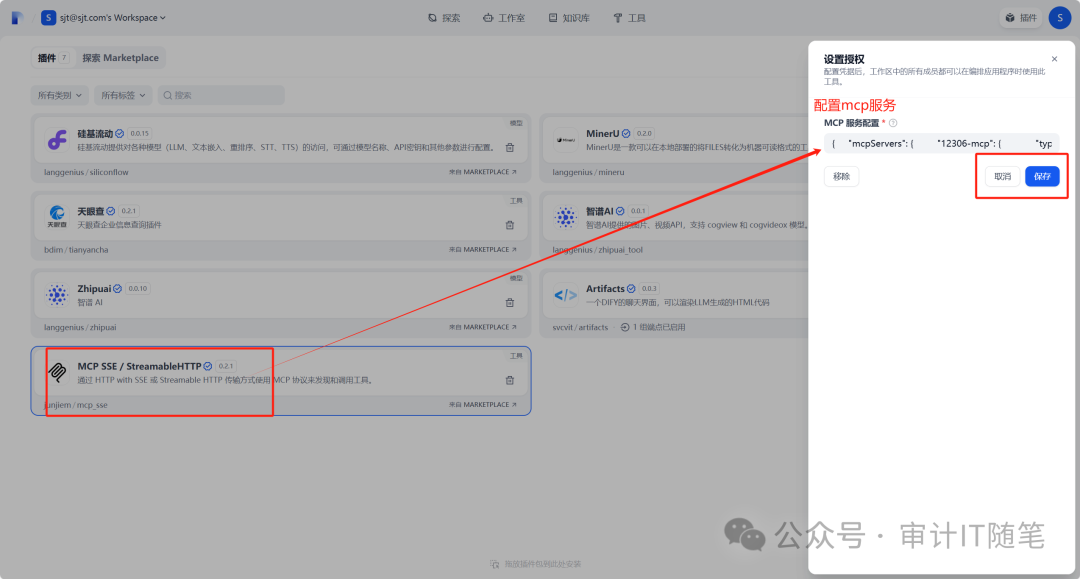
Task: Click the 1 组端点已启用 endpoint status
Action: coord(653,327)
